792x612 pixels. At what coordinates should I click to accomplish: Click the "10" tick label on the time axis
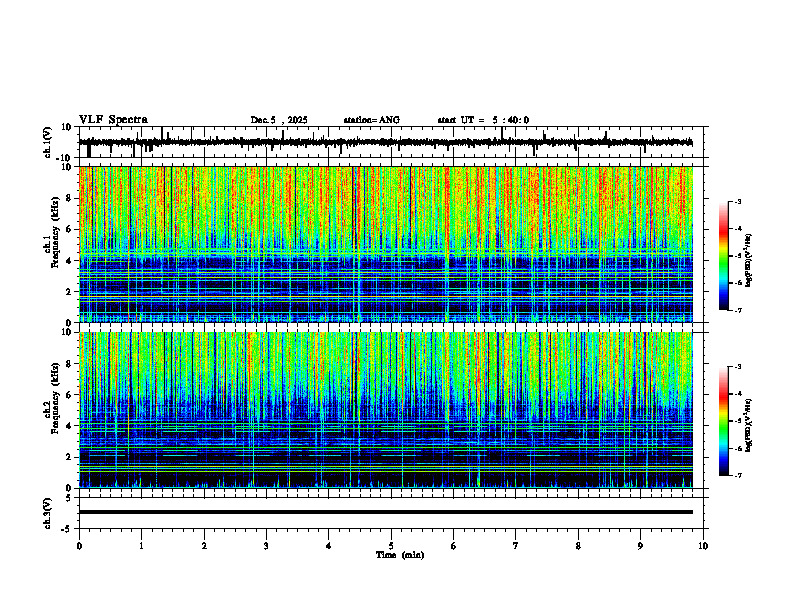(x=703, y=546)
